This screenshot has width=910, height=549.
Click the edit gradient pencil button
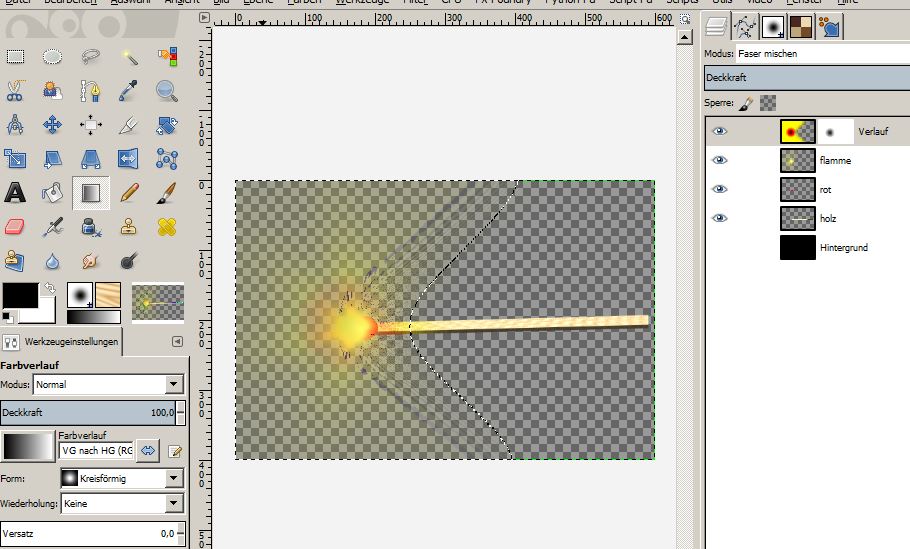(x=175, y=451)
